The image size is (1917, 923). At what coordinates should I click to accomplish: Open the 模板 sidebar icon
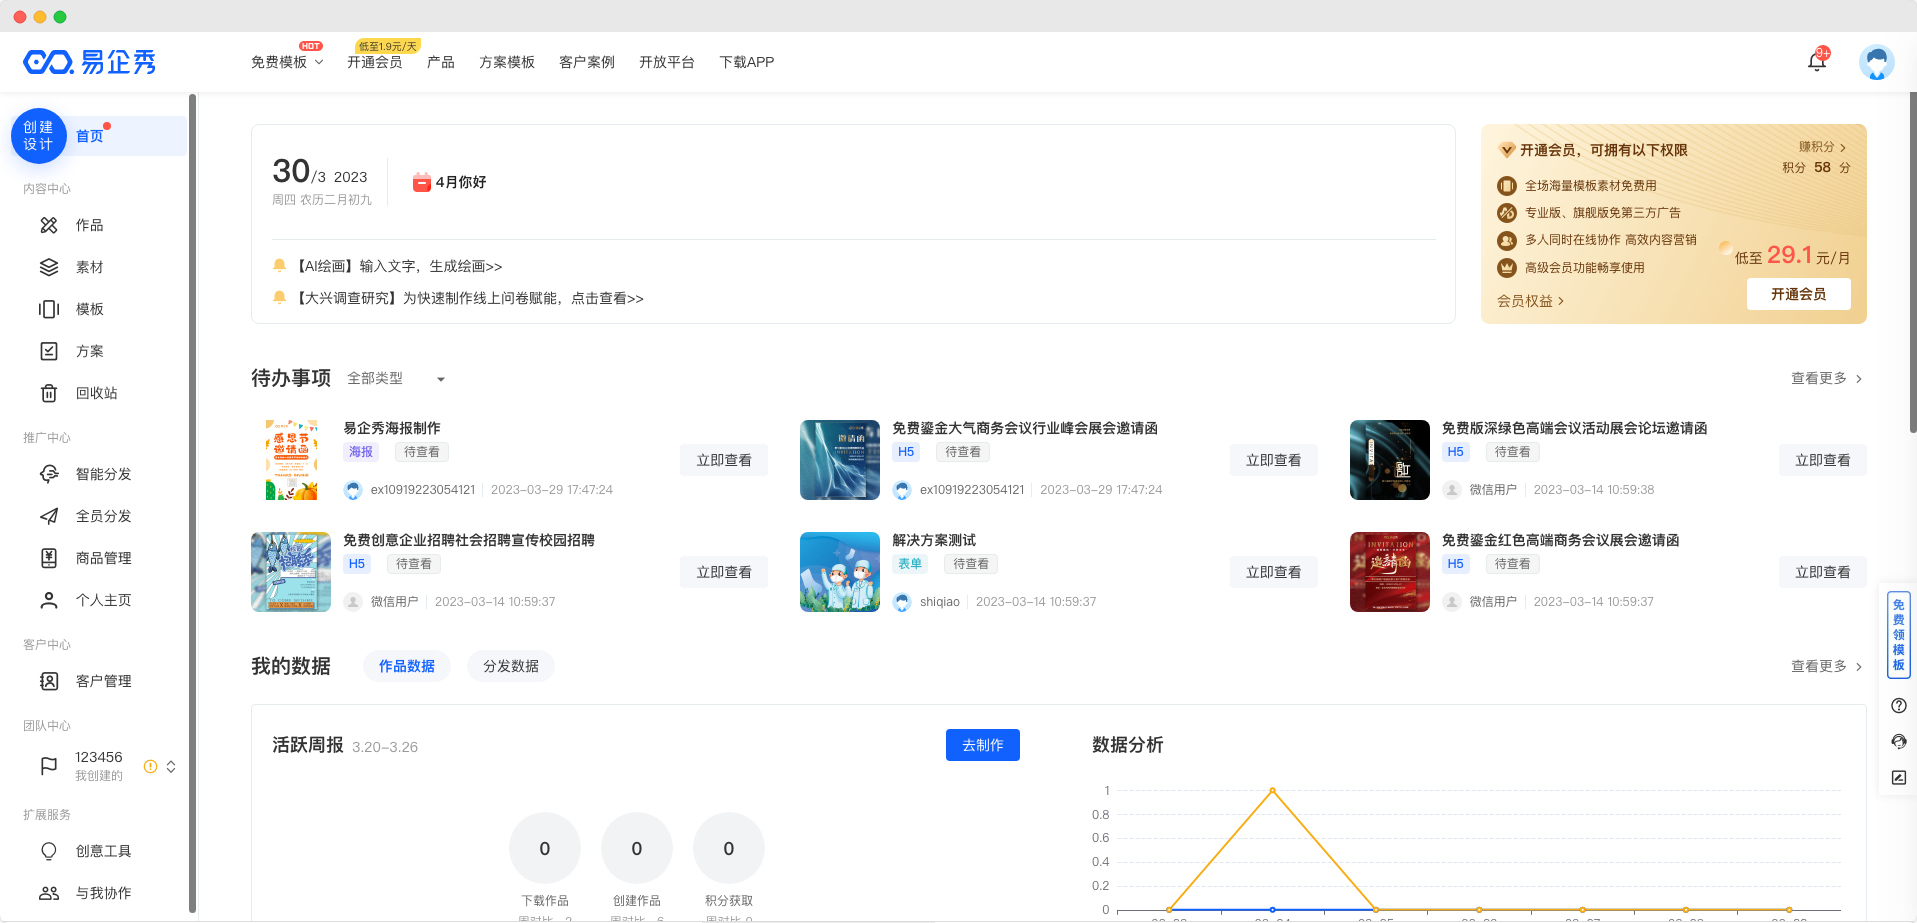point(49,310)
